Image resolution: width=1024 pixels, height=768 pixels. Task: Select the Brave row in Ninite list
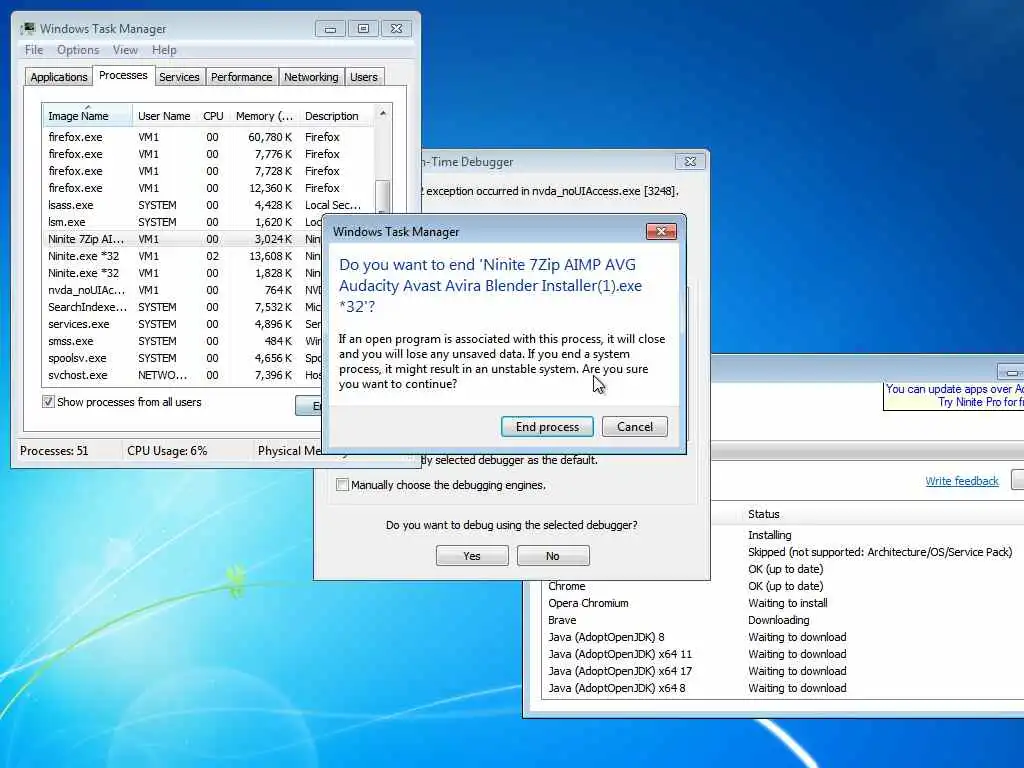coord(783,620)
